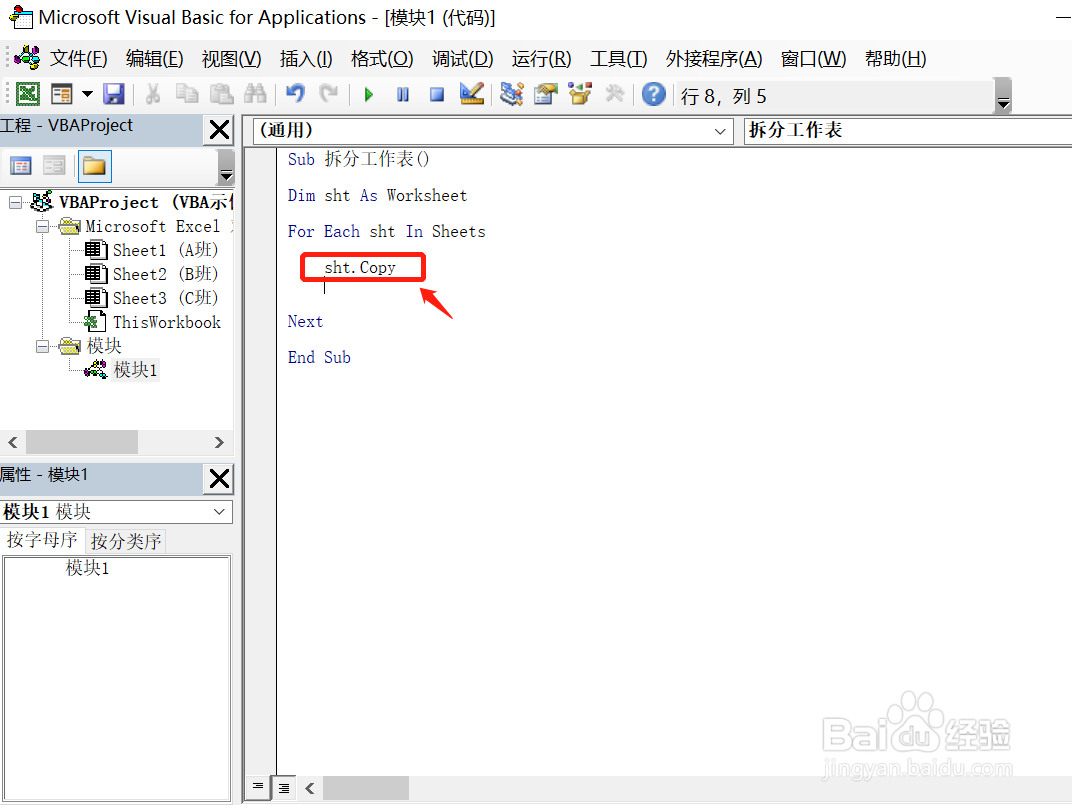Switch to 按分类序 tab
Viewport: 1072px width, 805px height.
click(126, 541)
